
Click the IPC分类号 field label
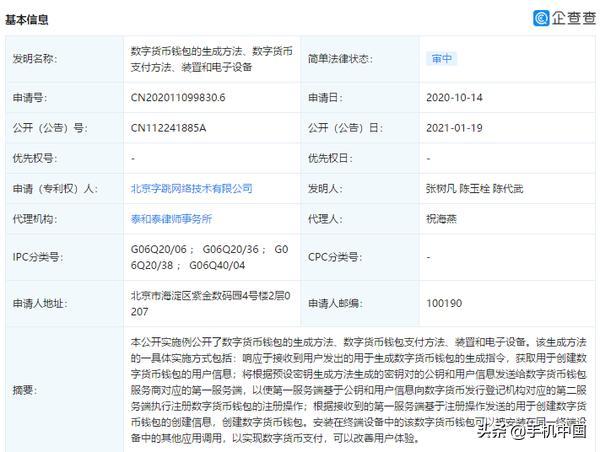[38, 257]
